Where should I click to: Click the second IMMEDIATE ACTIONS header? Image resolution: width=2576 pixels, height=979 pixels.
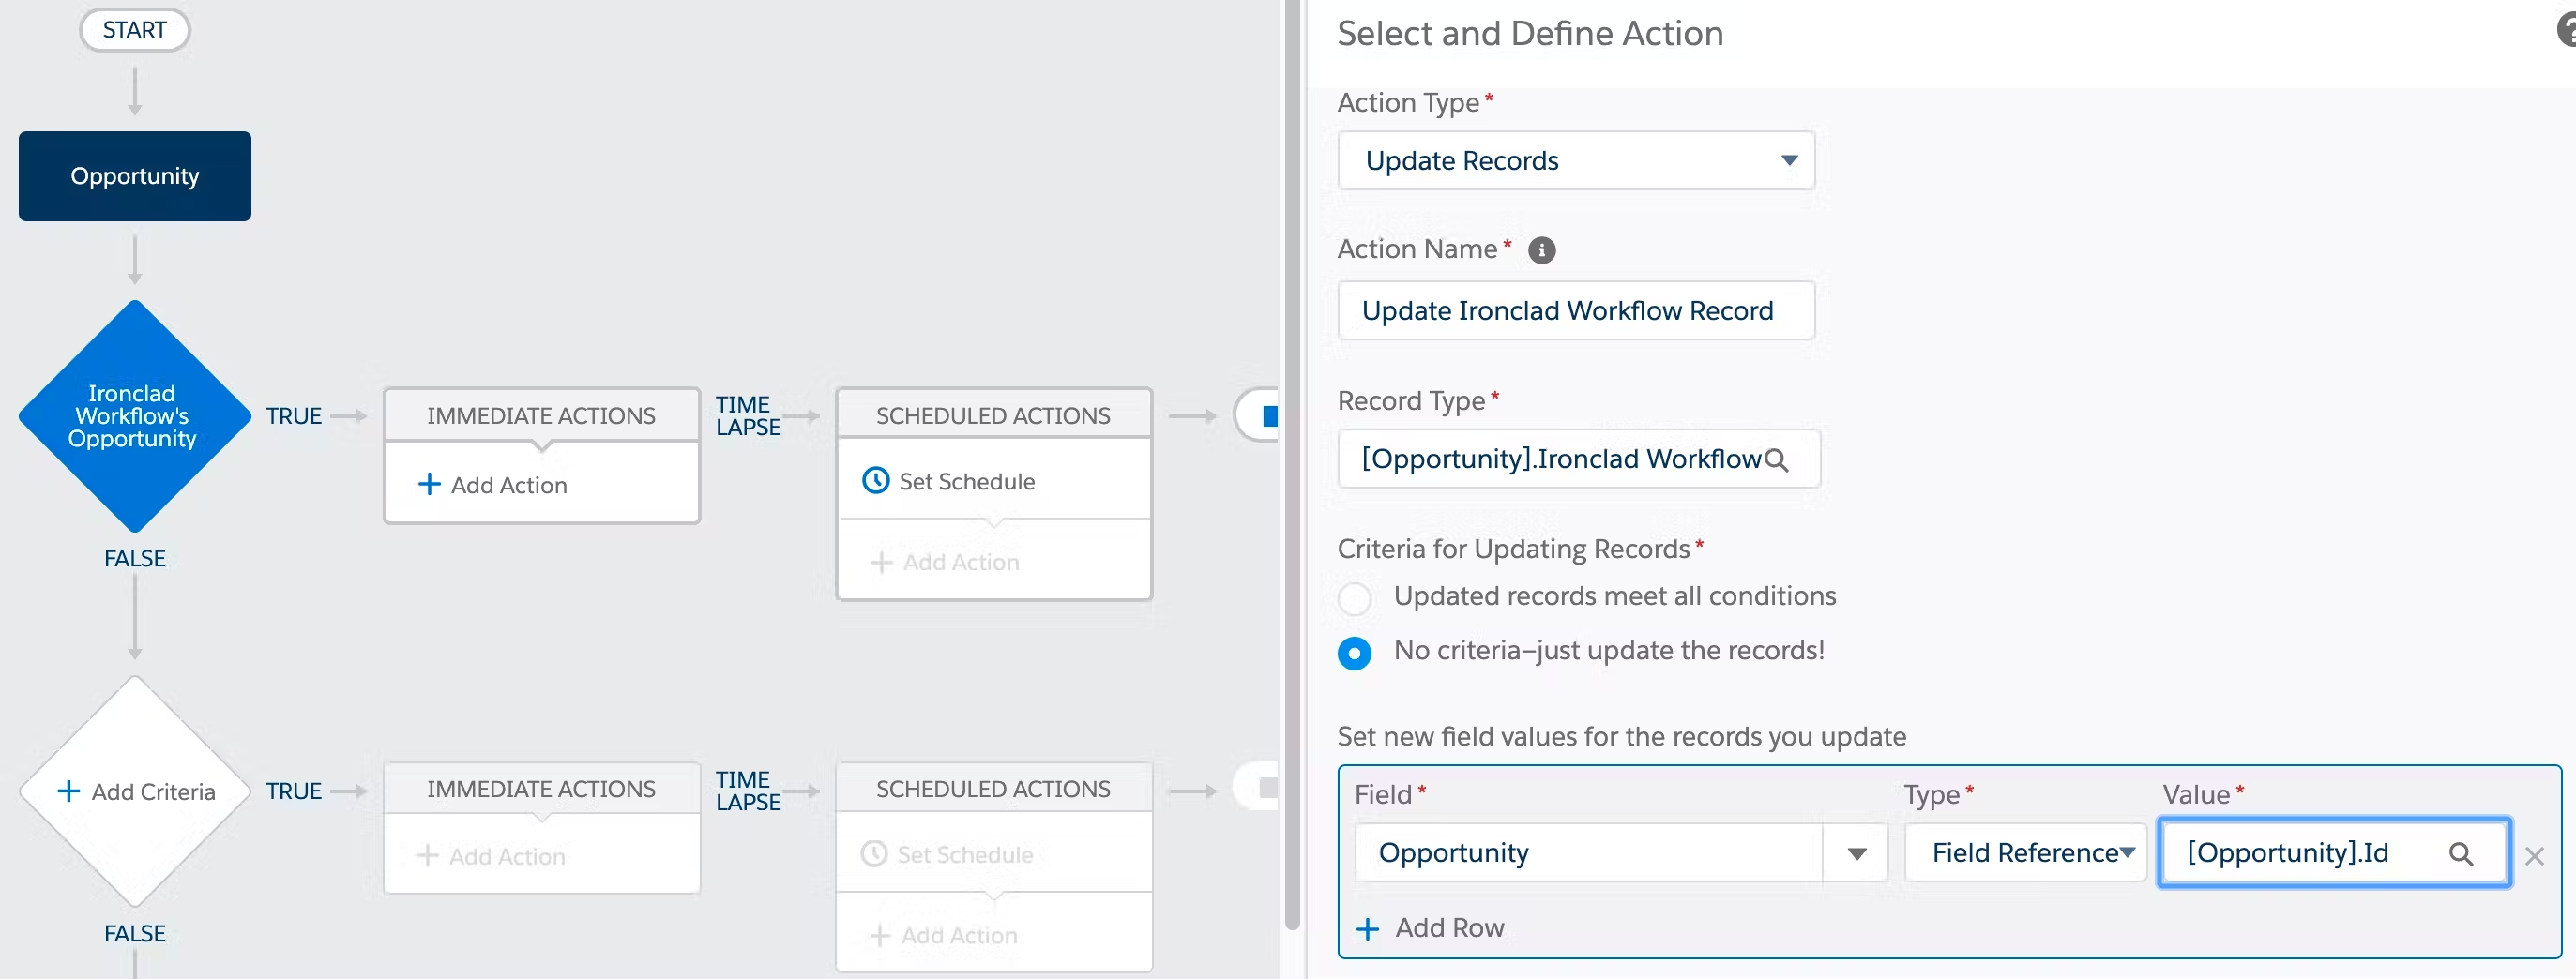(541, 789)
